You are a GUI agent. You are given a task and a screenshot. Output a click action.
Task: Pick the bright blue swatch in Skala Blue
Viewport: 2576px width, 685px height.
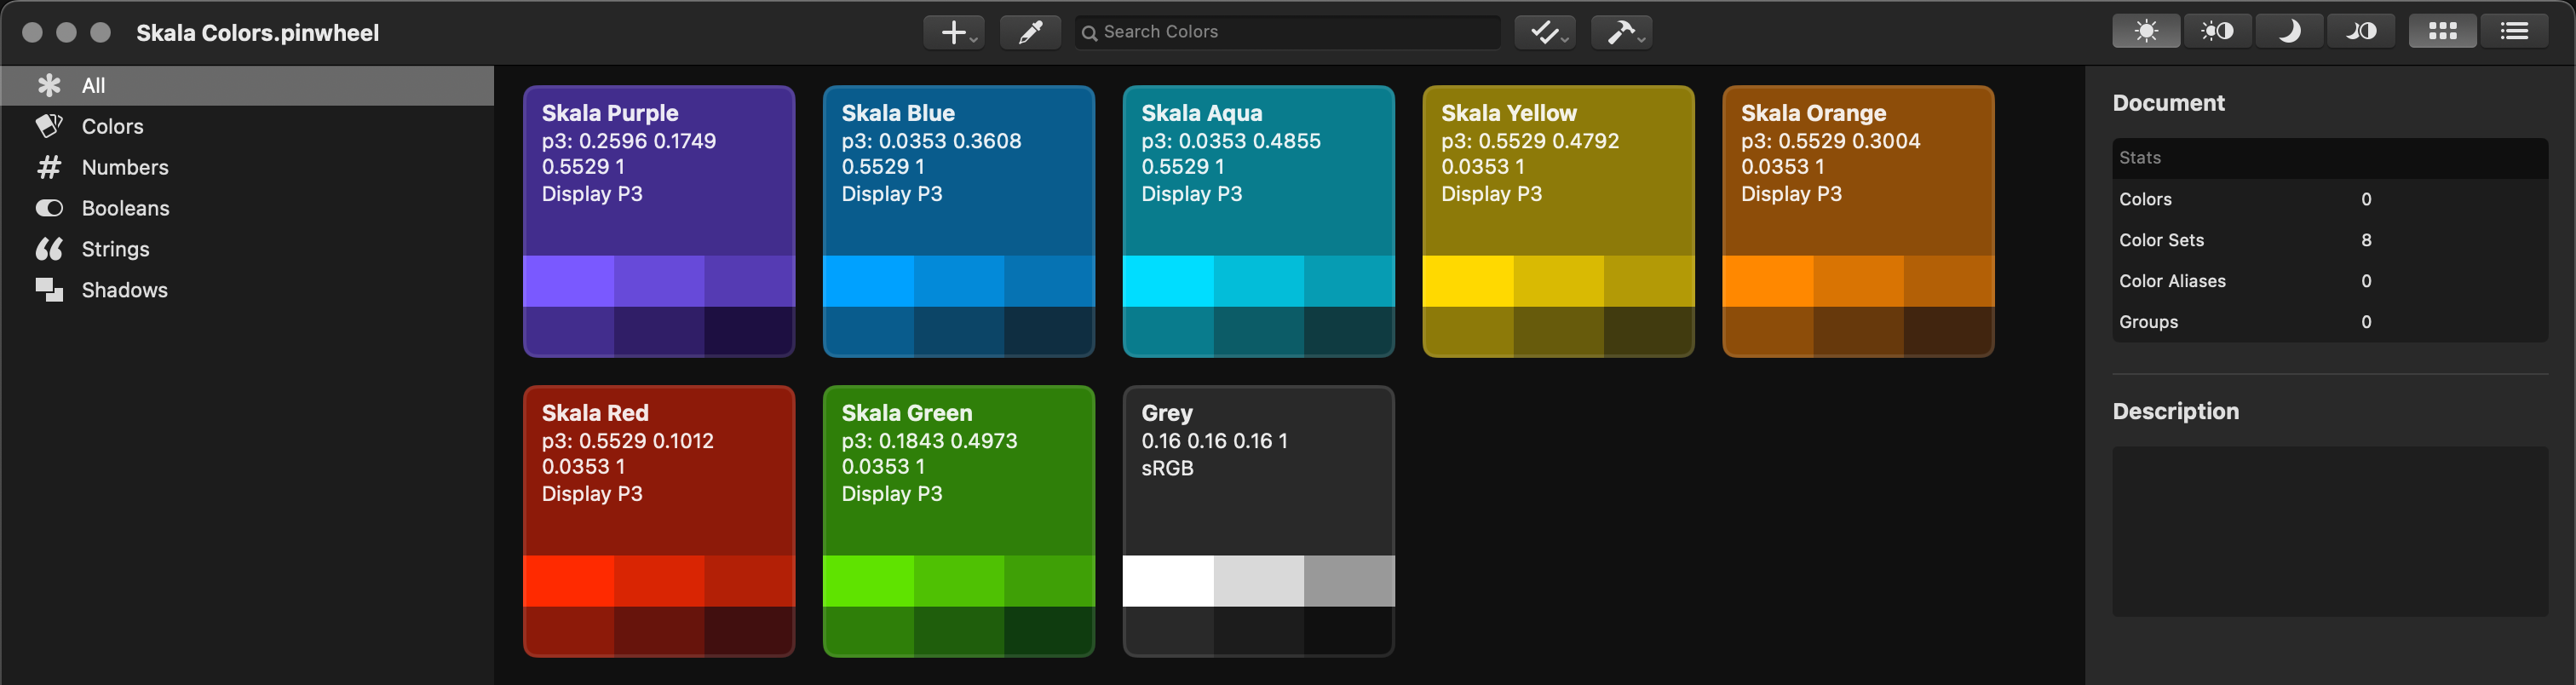(868, 281)
